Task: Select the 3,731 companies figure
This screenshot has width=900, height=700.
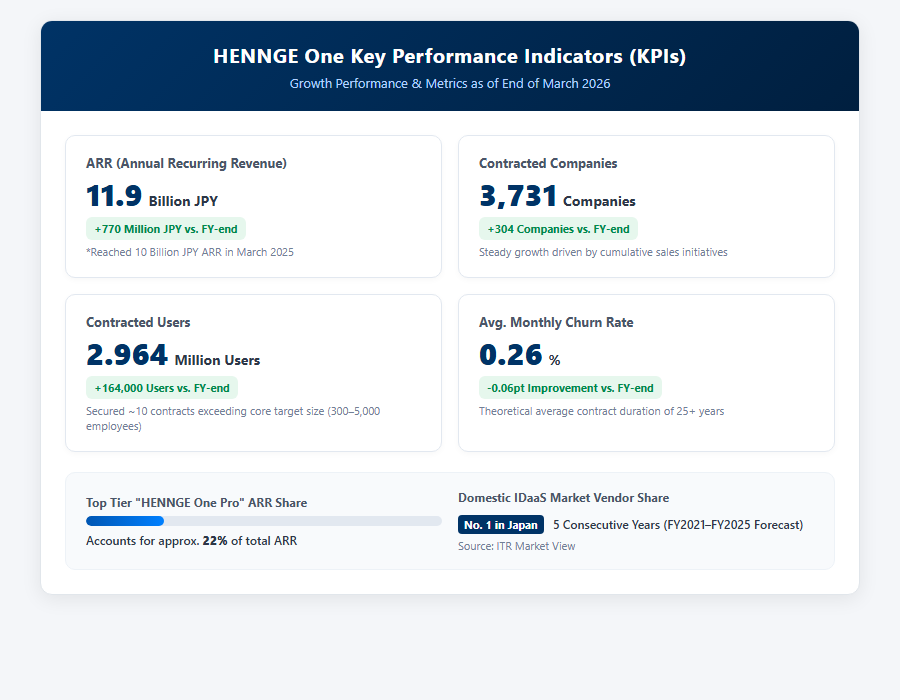Action: point(518,196)
